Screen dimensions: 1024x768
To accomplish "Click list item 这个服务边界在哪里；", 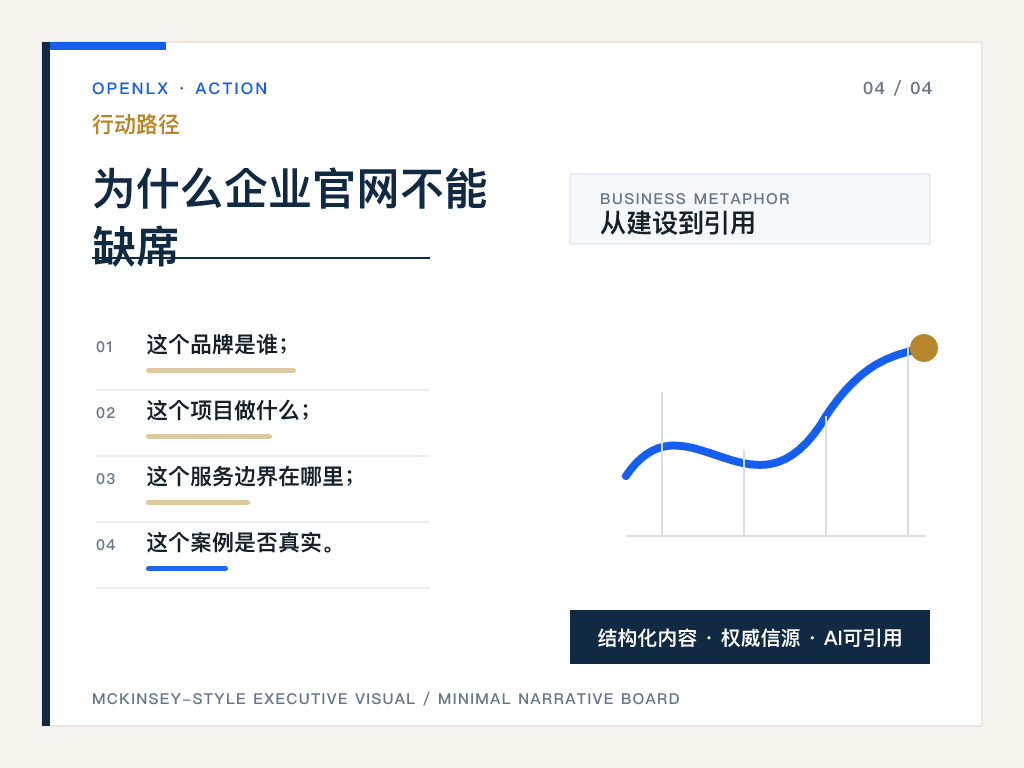I will [251, 477].
